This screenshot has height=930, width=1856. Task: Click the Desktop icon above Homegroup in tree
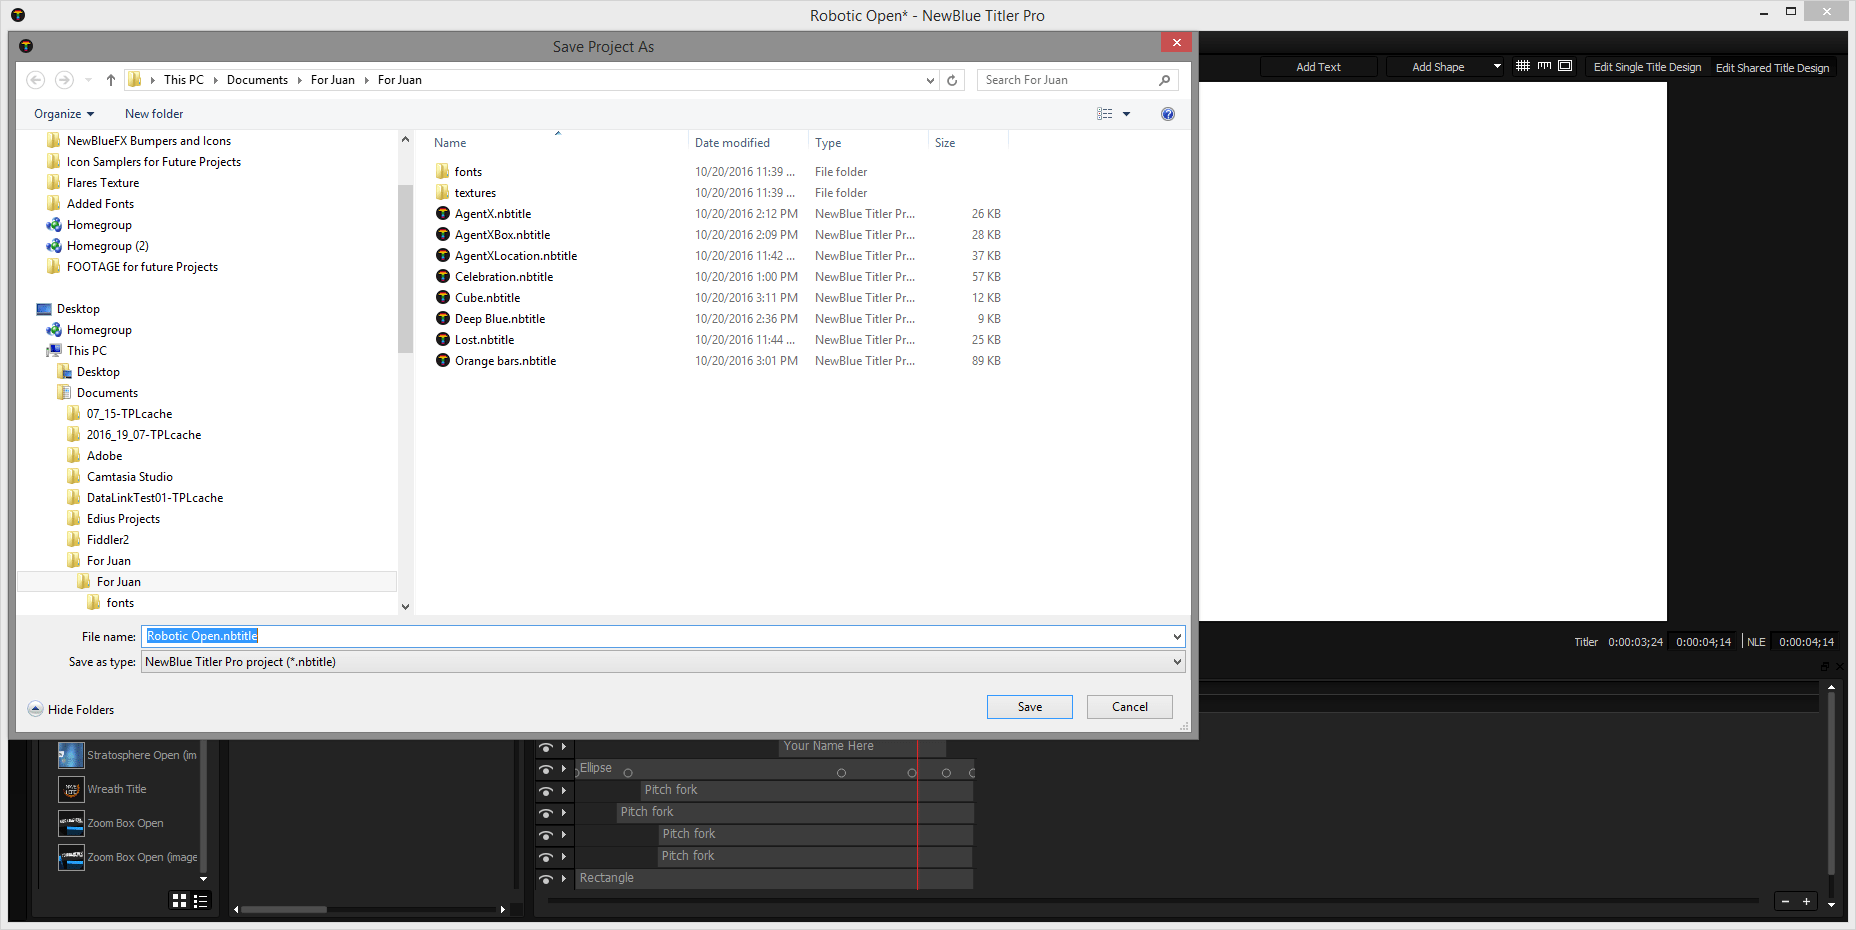point(44,309)
